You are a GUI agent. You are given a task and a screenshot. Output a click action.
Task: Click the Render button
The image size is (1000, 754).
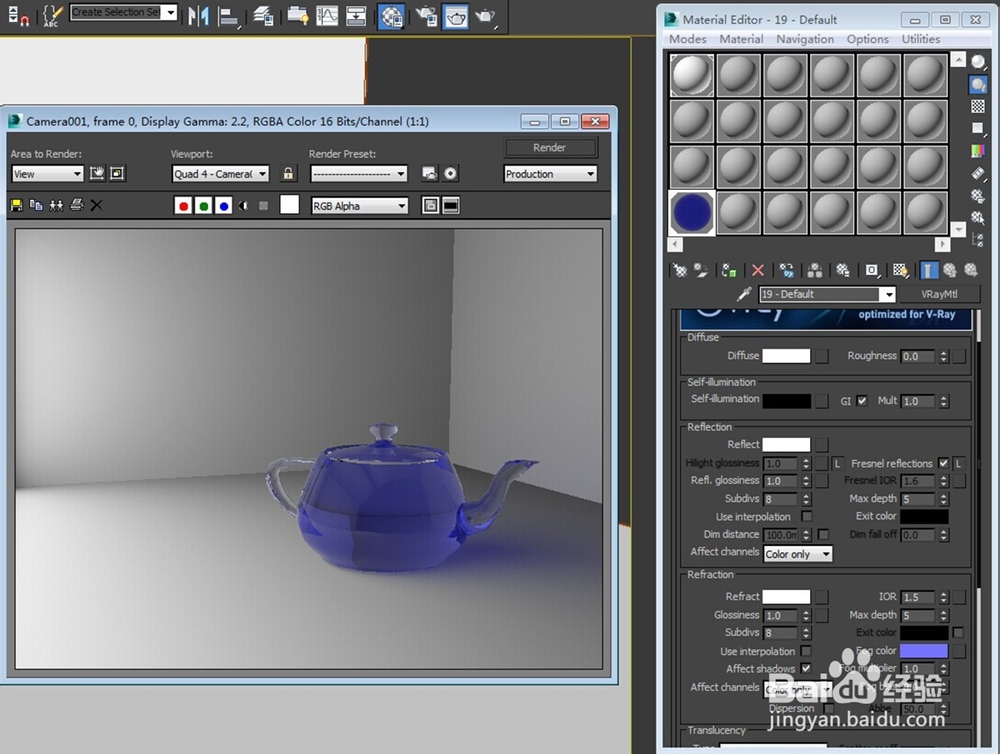pyautogui.click(x=550, y=147)
